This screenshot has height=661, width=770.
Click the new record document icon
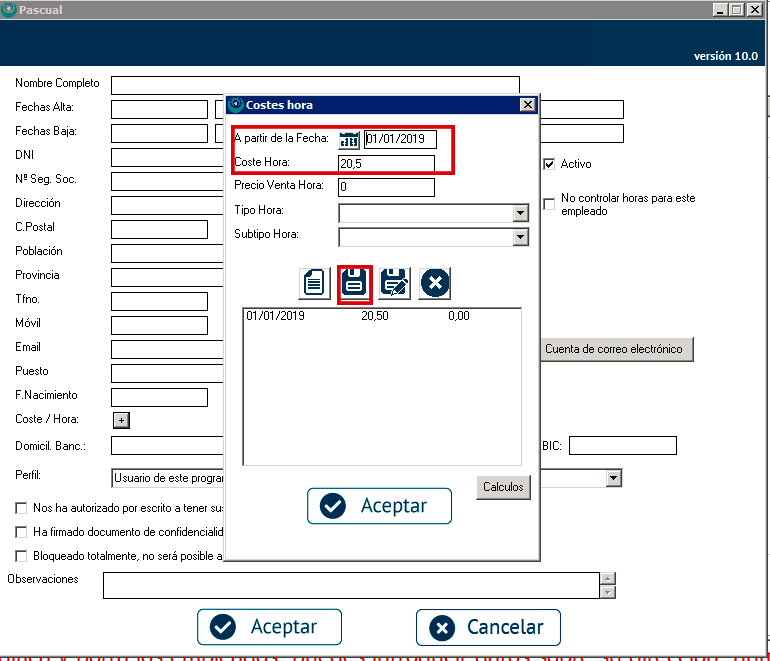(x=315, y=283)
